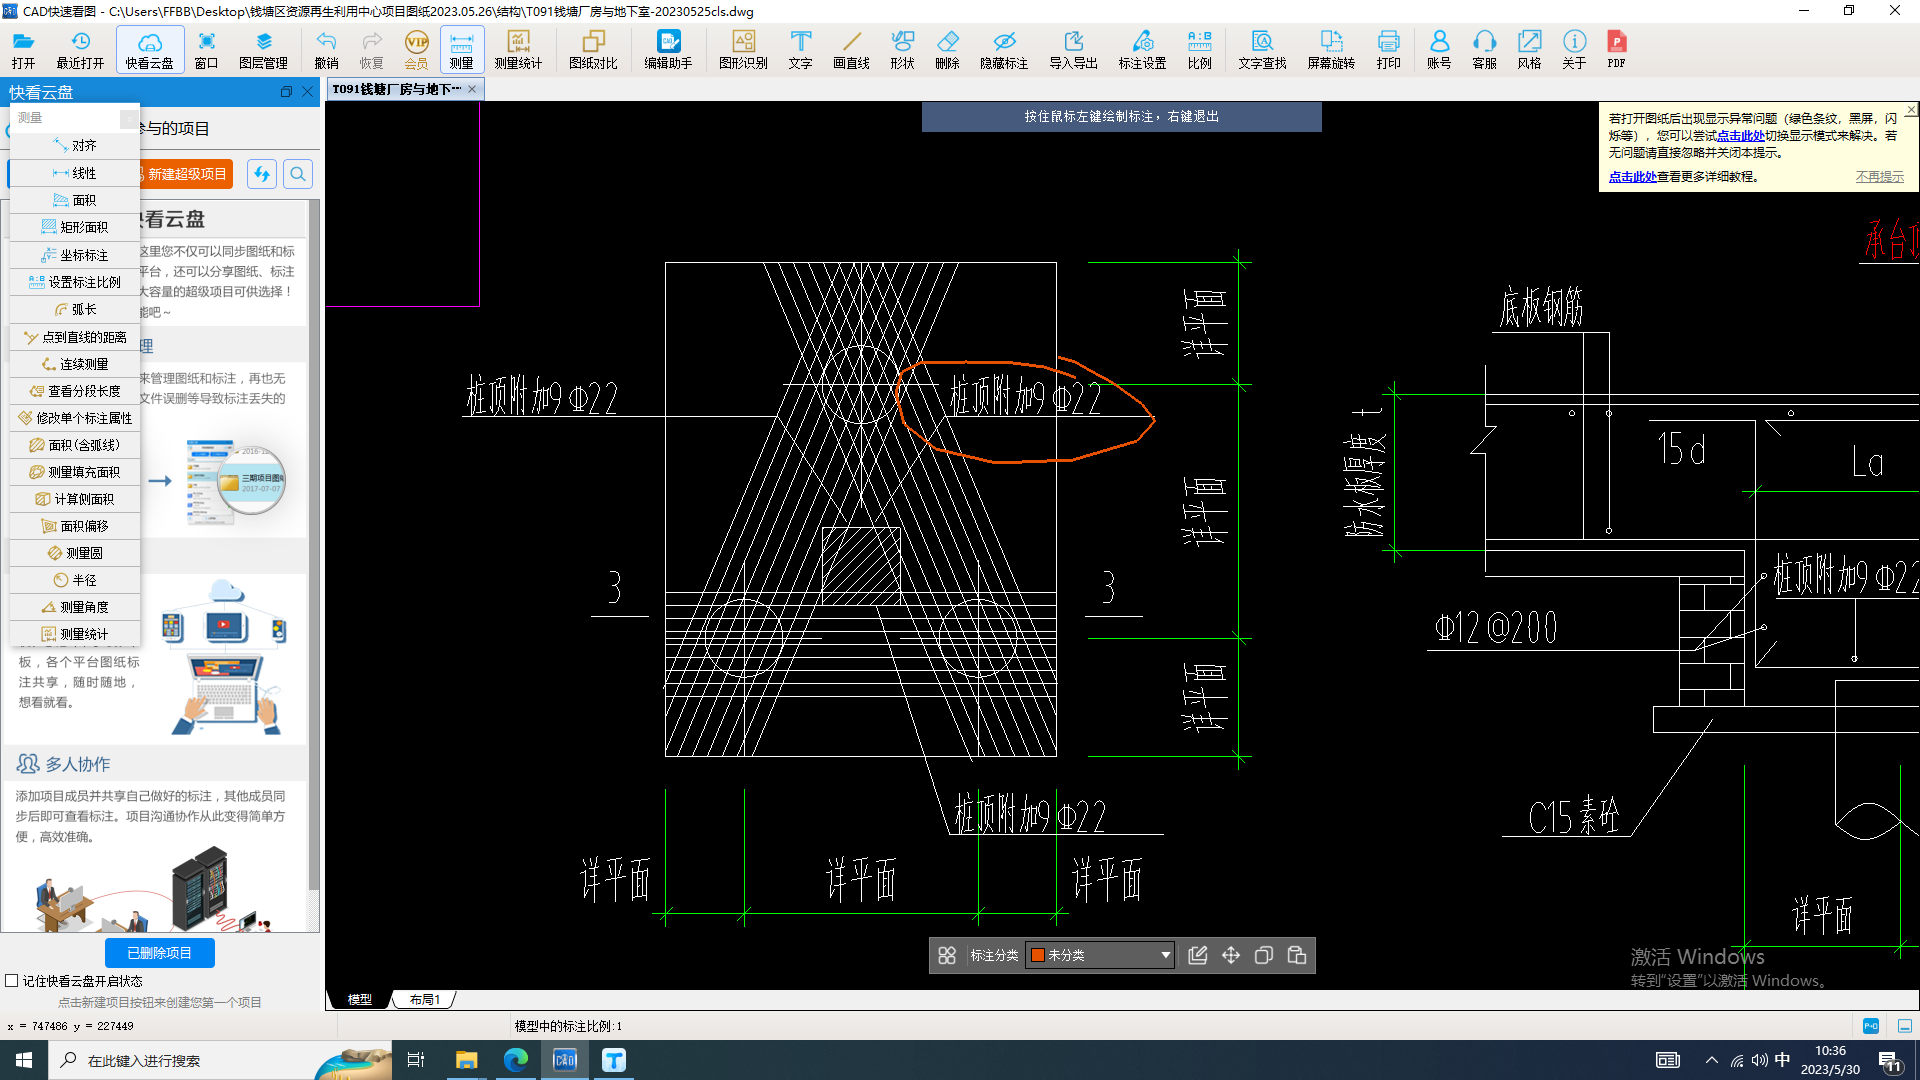Tick 记住快看云盘开启状态 checkbox
Screen dimensions: 1920x1080
tap(12, 981)
